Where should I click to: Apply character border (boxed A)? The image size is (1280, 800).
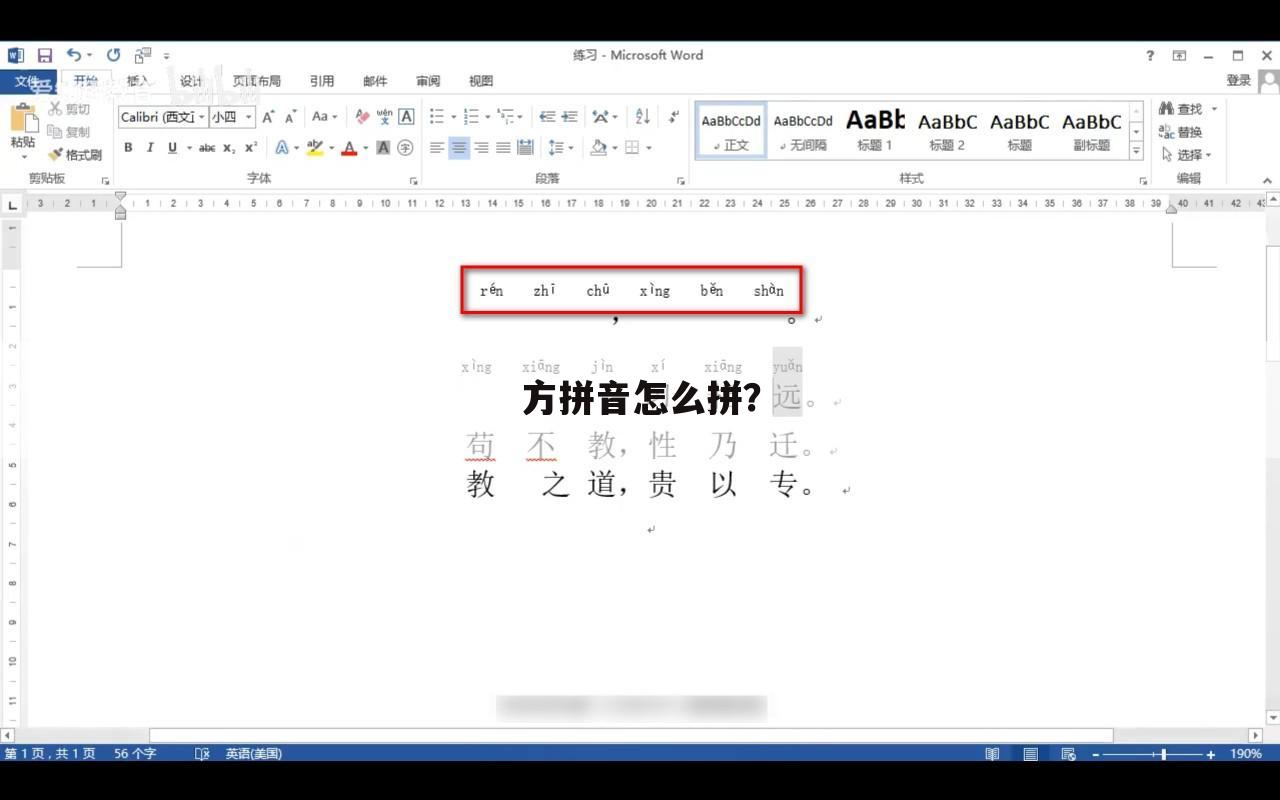tap(406, 117)
